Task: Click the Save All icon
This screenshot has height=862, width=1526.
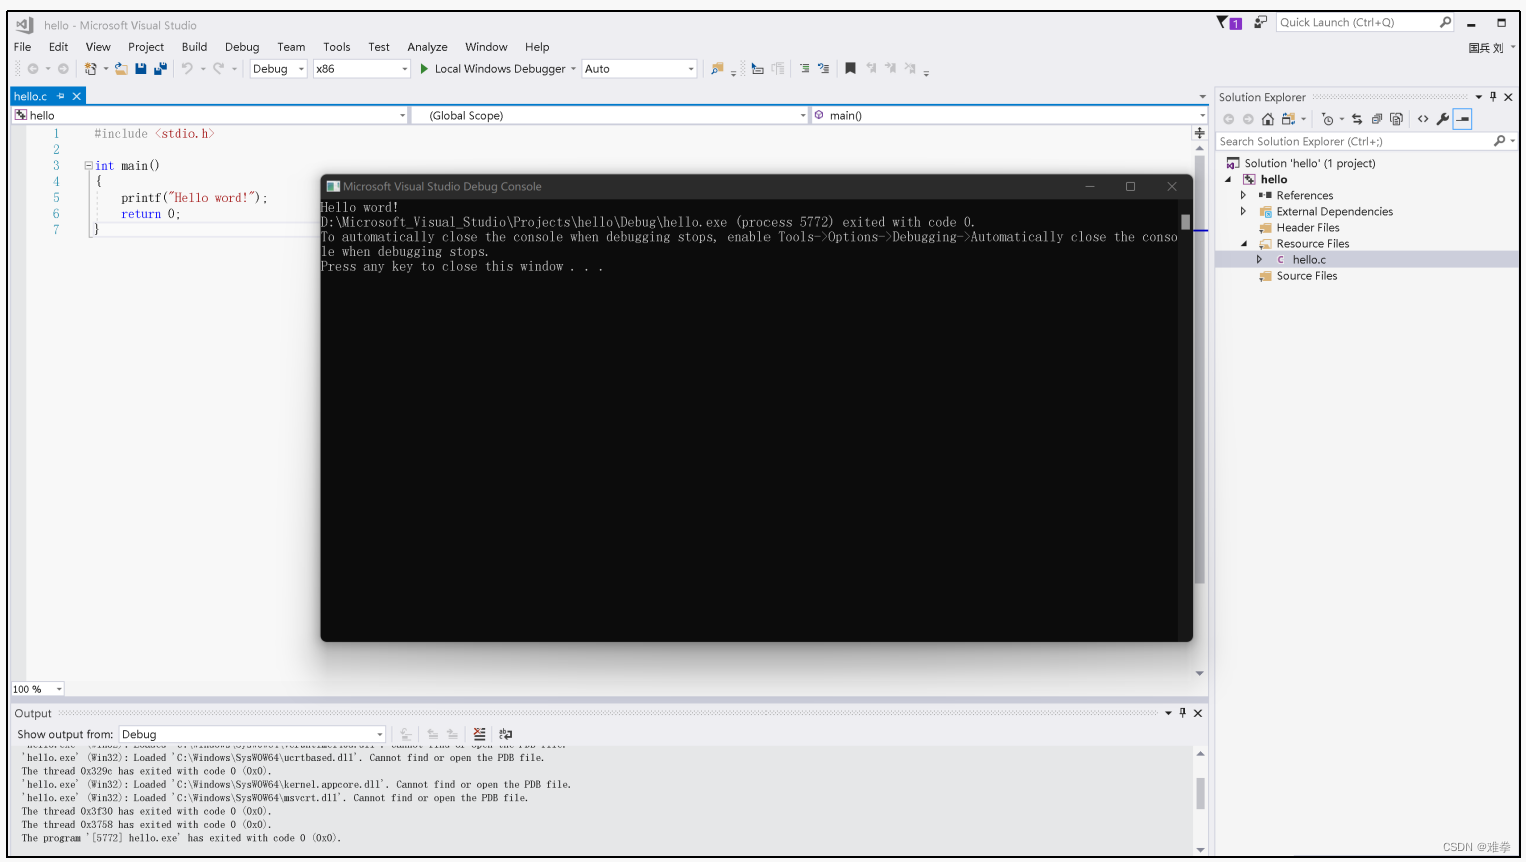Action: [x=160, y=69]
